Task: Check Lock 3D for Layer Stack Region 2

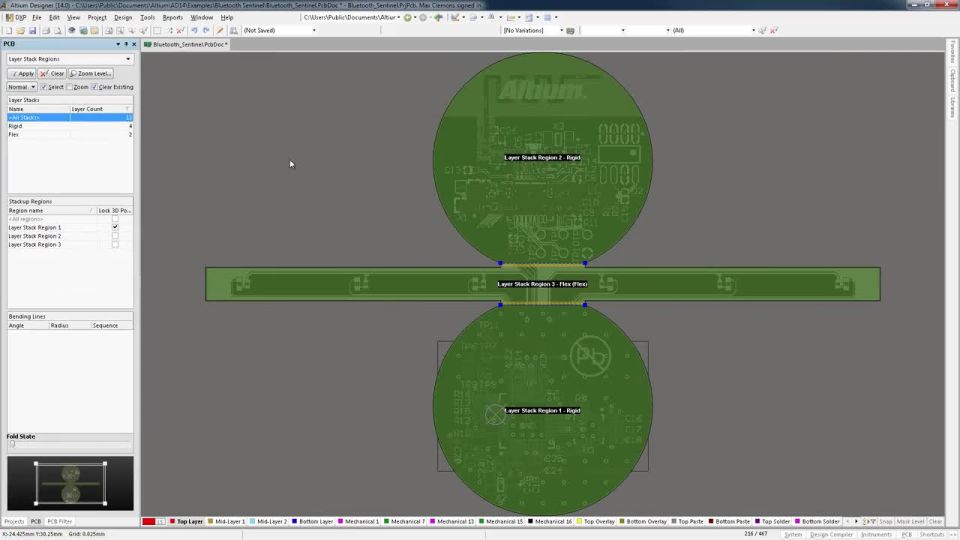Action: (115, 236)
